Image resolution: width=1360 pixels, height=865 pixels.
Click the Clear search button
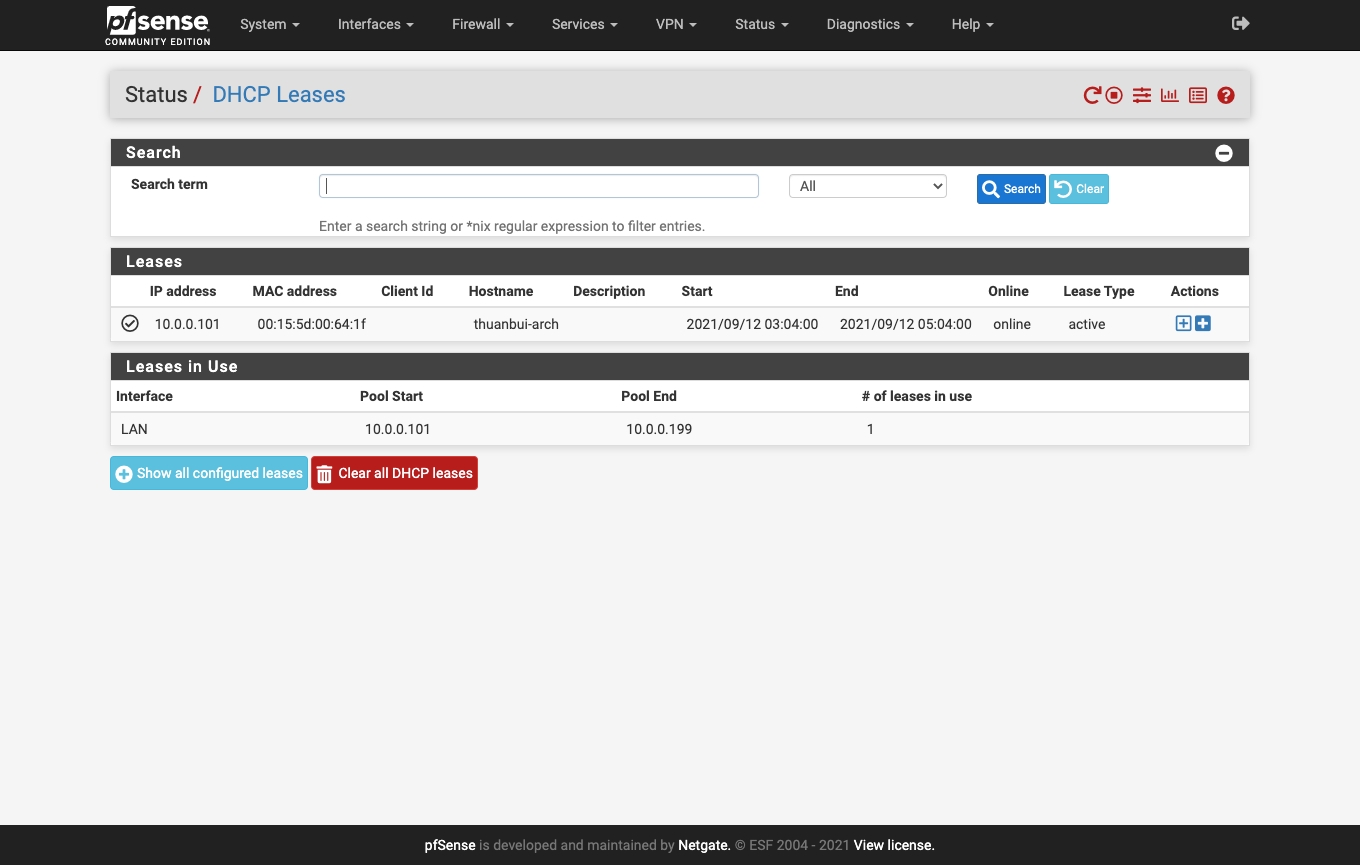1079,189
